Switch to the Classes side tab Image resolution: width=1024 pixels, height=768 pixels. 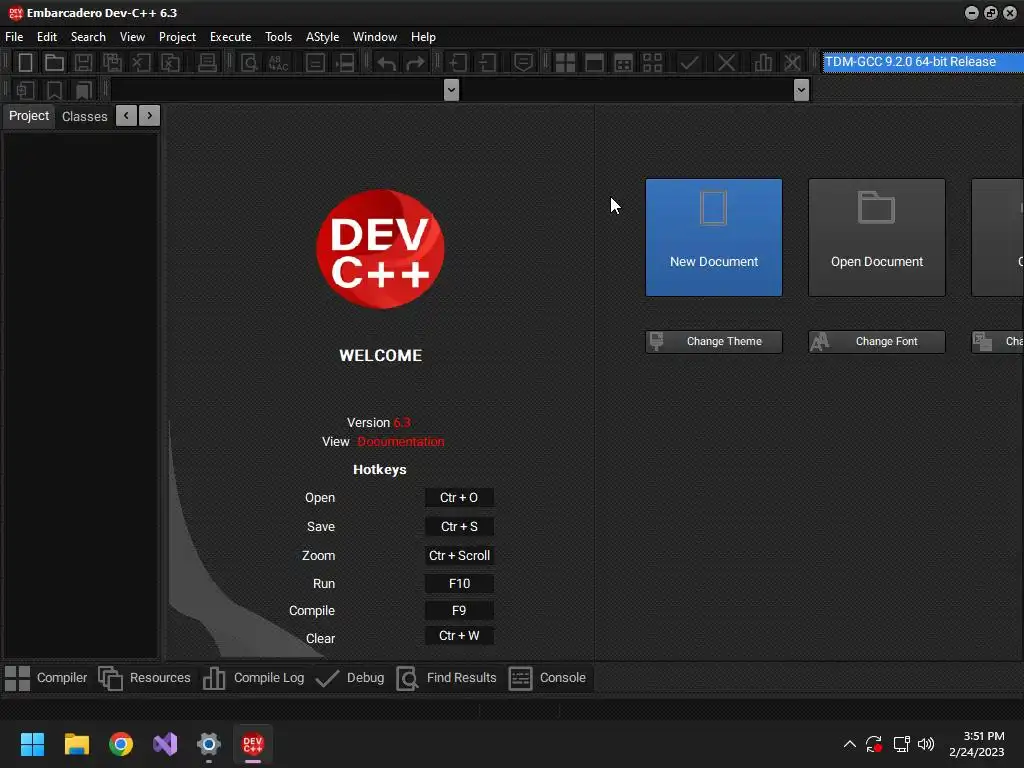(84, 116)
